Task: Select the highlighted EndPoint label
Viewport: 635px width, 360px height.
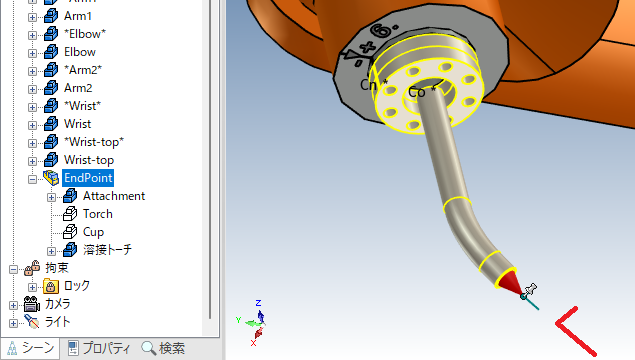Action: (88, 178)
